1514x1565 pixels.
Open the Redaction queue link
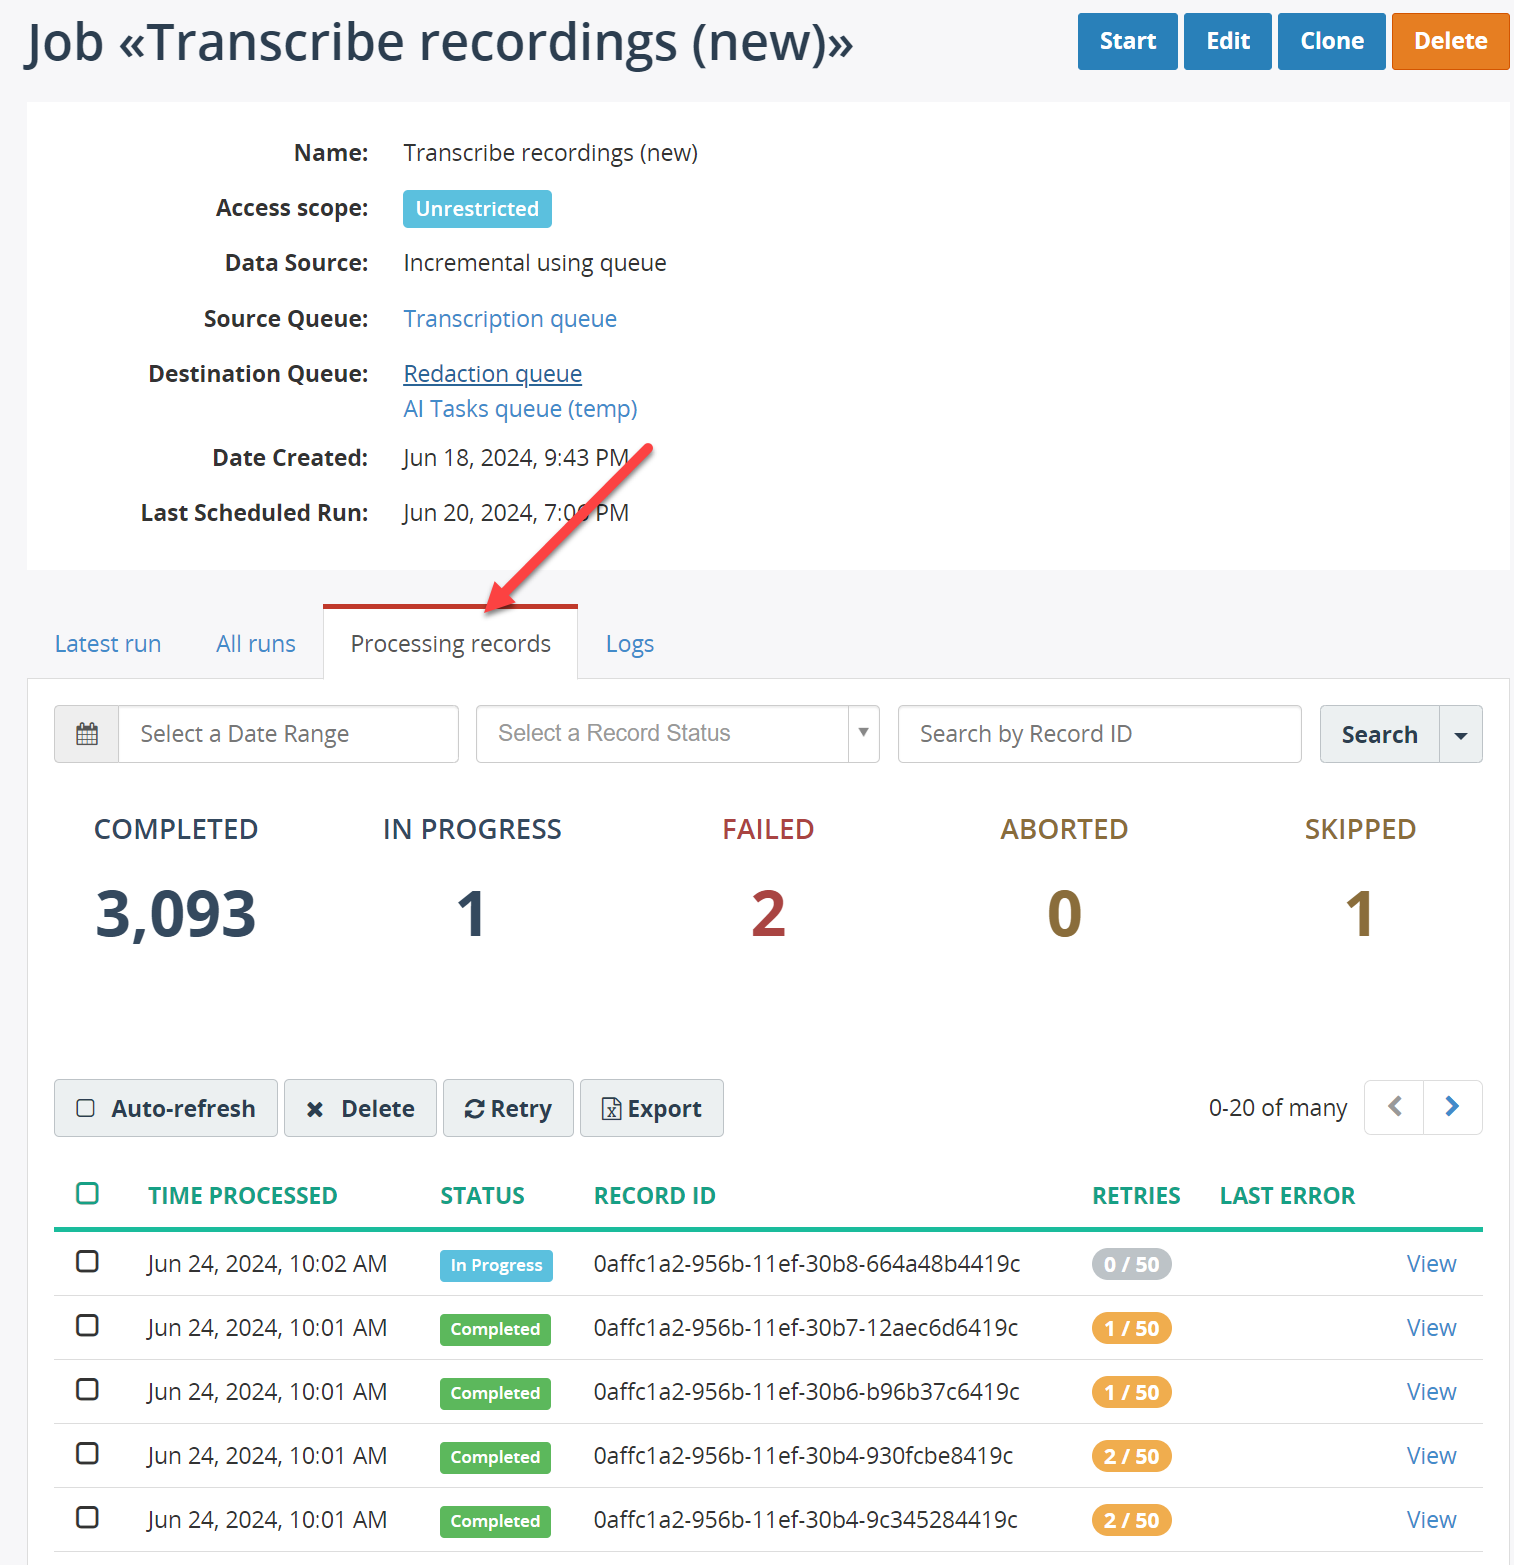tap(493, 374)
